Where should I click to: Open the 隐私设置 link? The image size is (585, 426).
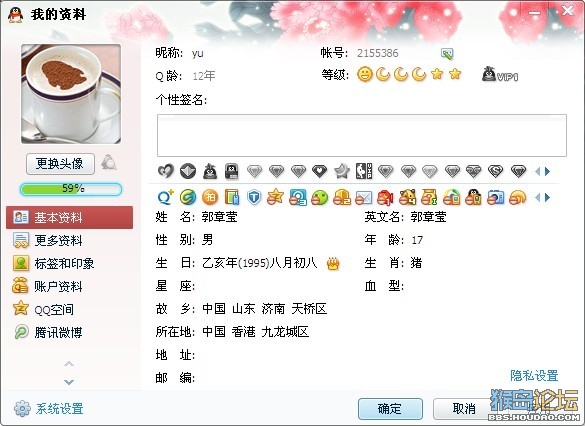tap(534, 376)
